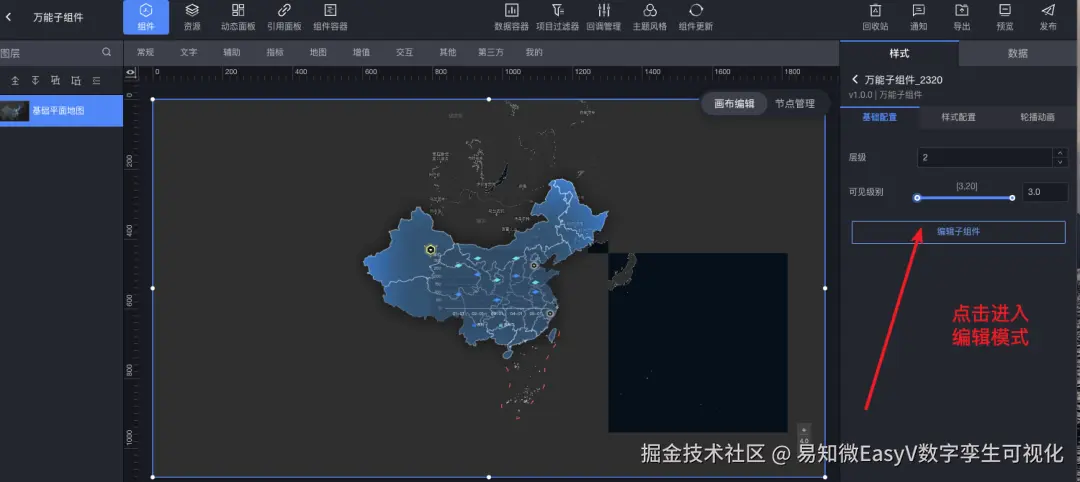This screenshot has height=482, width=1080.
Task: Go back from 万能子组件 page
Action: (8, 17)
